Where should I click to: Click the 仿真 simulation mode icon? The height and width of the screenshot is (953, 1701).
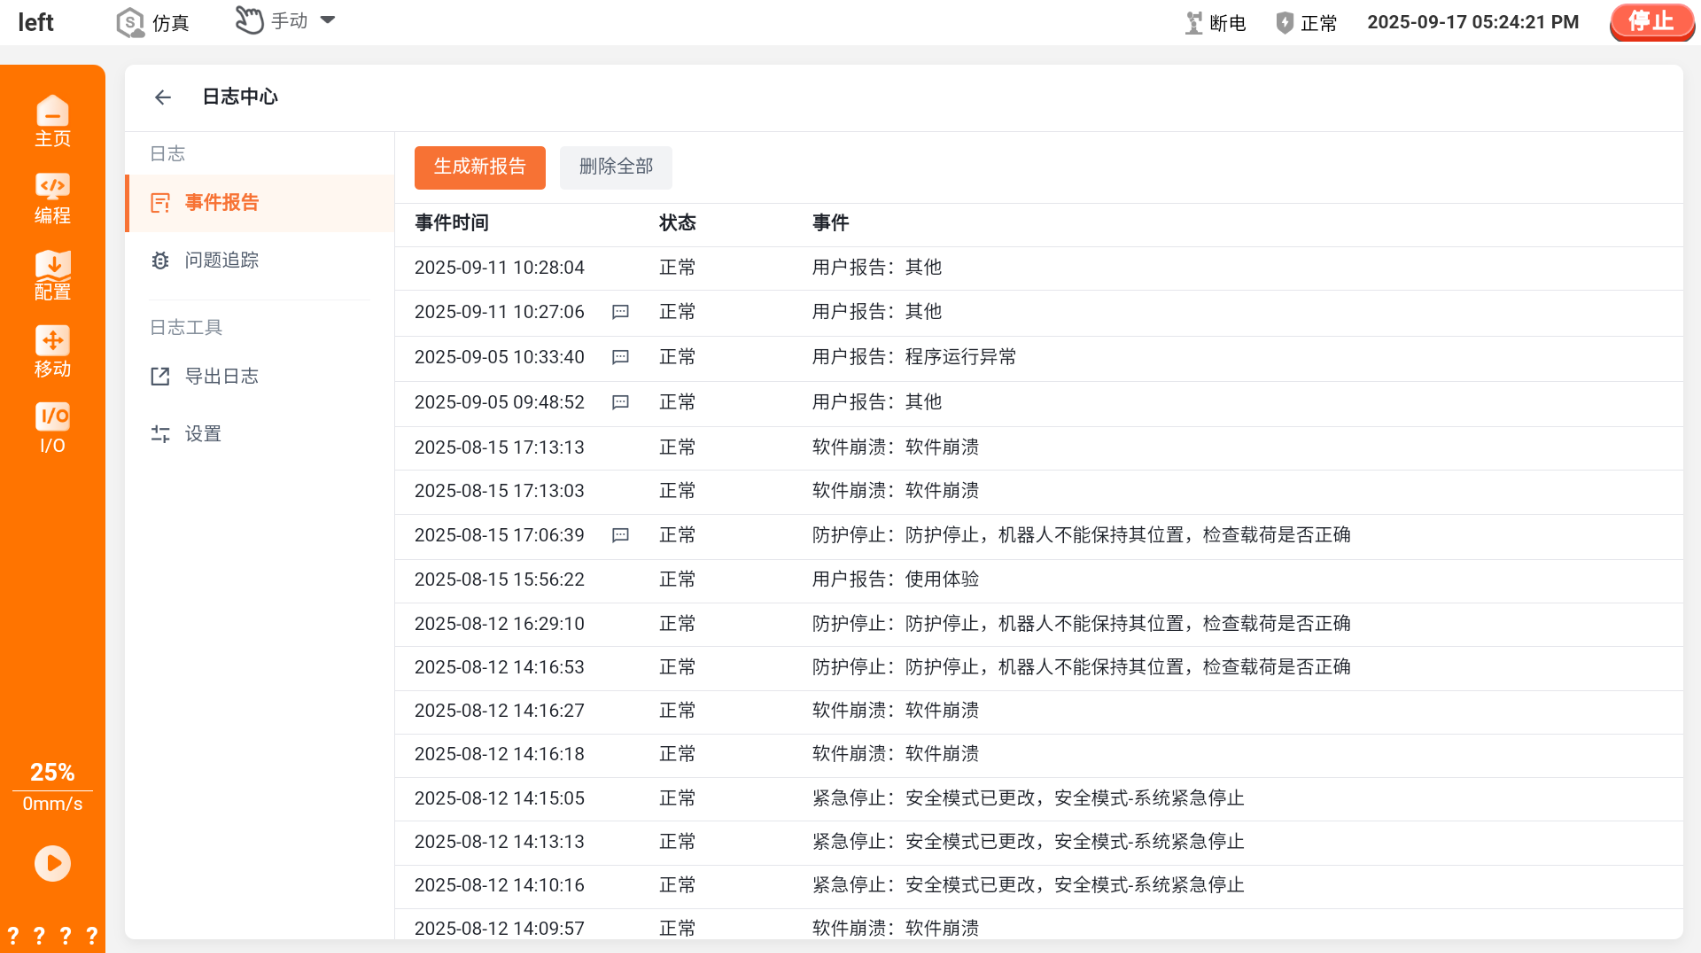click(x=131, y=22)
